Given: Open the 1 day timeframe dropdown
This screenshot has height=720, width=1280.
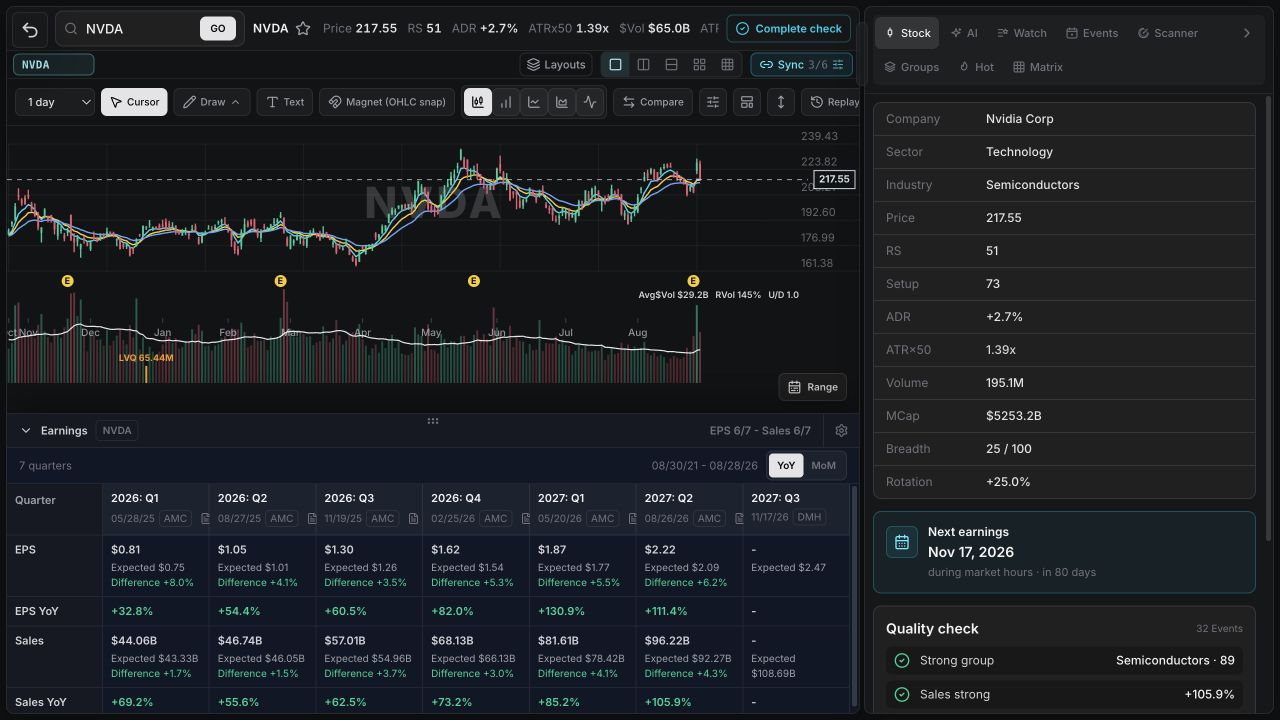Looking at the screenshot, I should (55, 102).
